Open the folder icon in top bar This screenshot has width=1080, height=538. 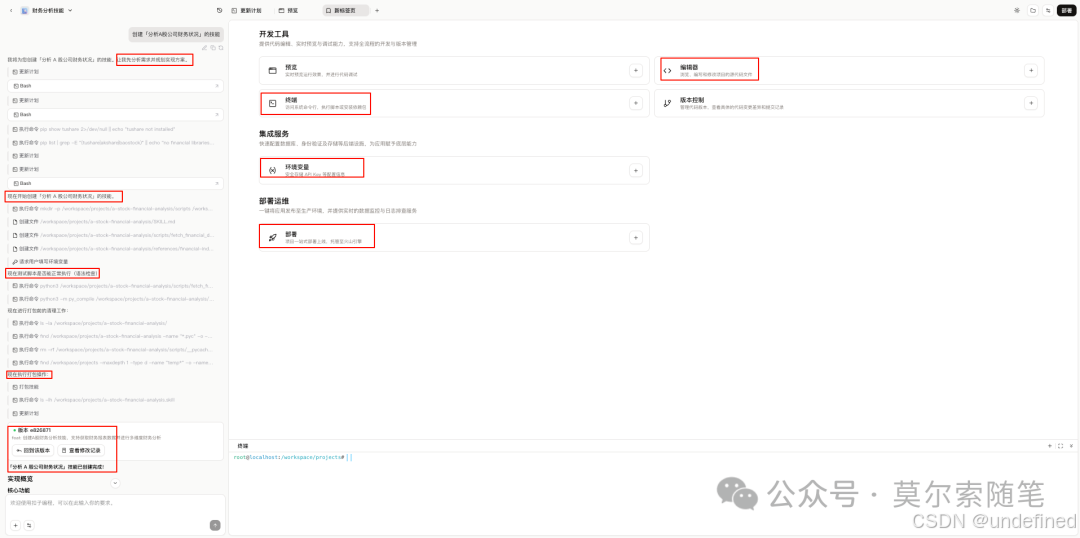click(1032, 10)
